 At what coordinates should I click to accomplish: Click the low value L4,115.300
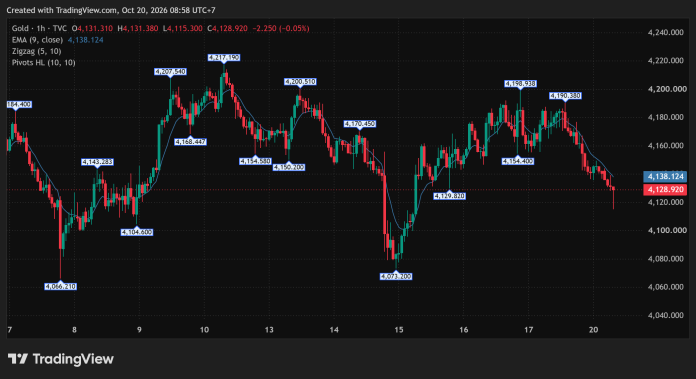(x=182, y=28)
